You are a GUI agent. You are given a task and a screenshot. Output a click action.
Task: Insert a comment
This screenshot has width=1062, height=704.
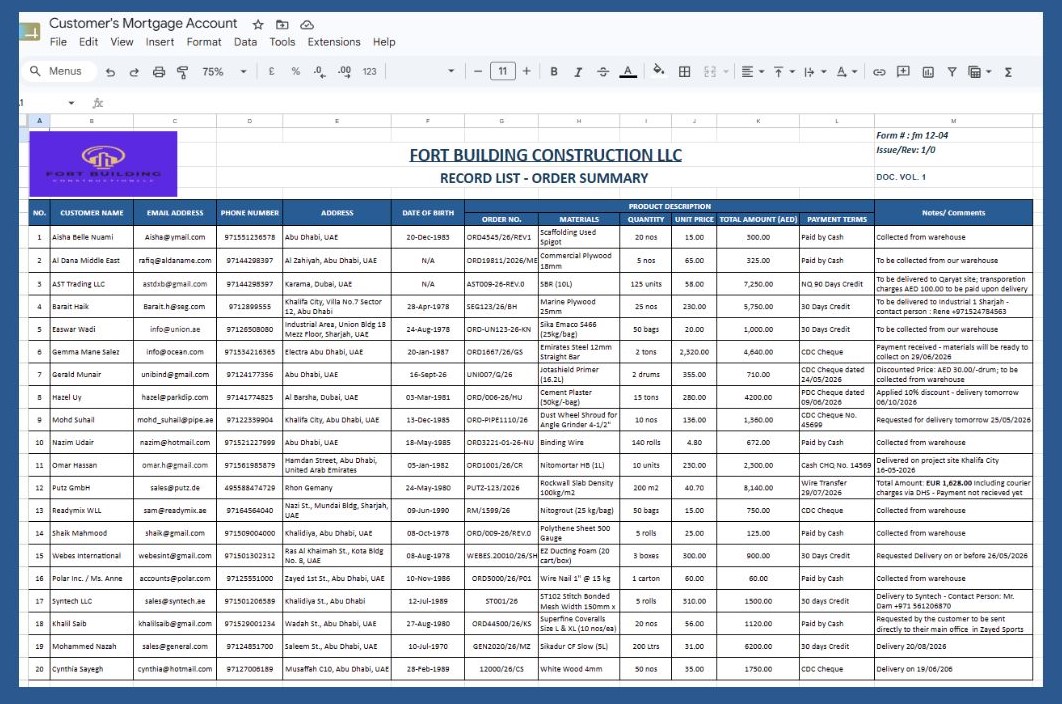[x=904, y=72]
